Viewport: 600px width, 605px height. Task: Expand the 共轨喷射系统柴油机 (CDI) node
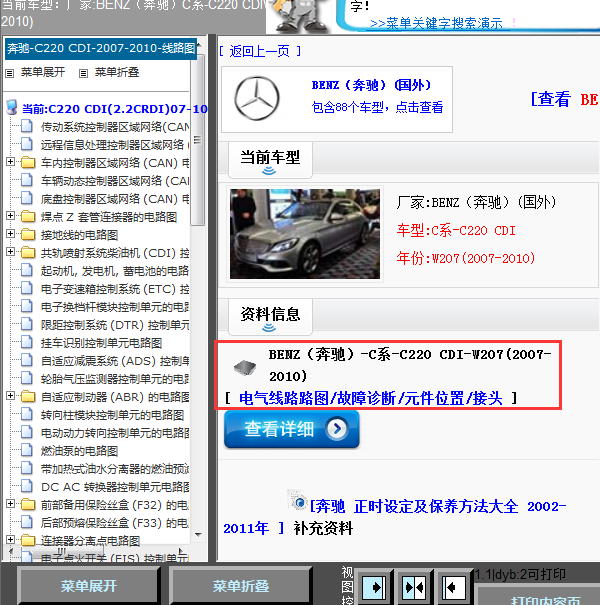click(11, 252)
